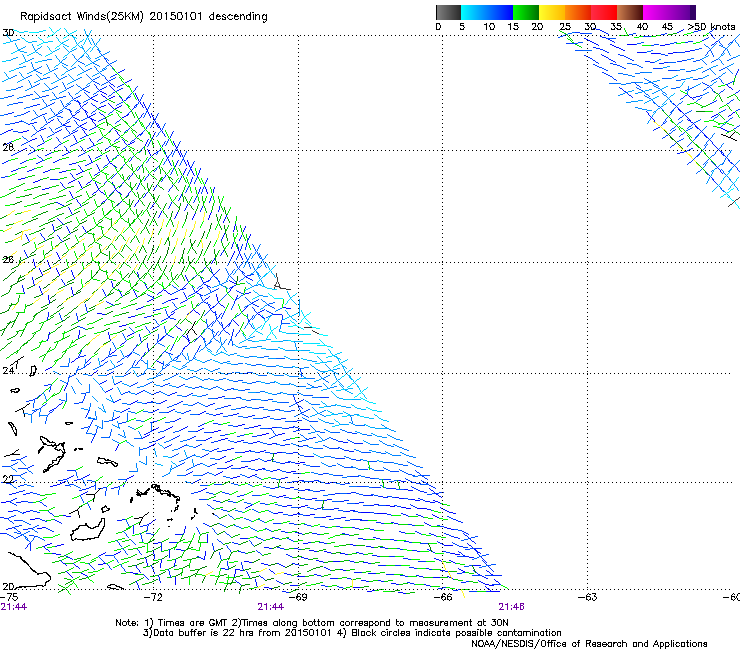The image size is (740, 650).
Task: Select the '21:44' time next to -69
Action: [270, 607]
